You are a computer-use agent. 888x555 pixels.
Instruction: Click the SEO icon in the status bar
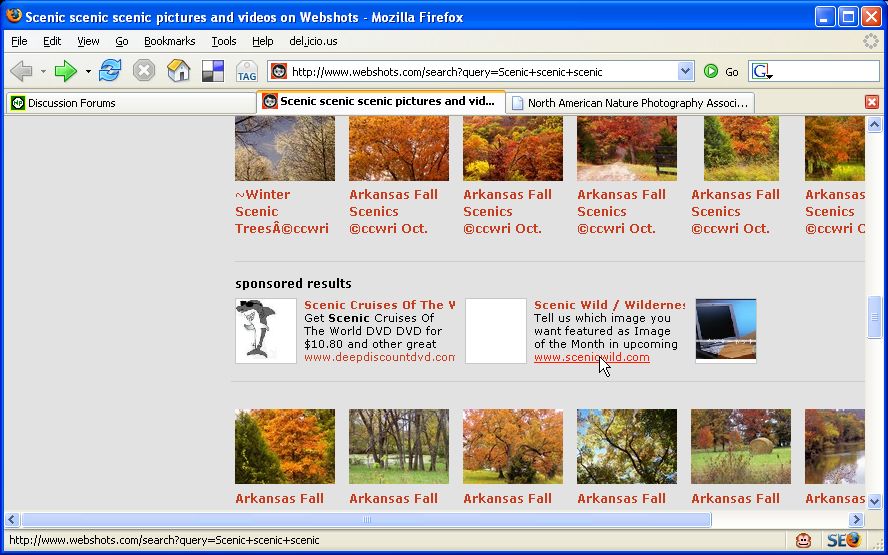pos(843,540)
